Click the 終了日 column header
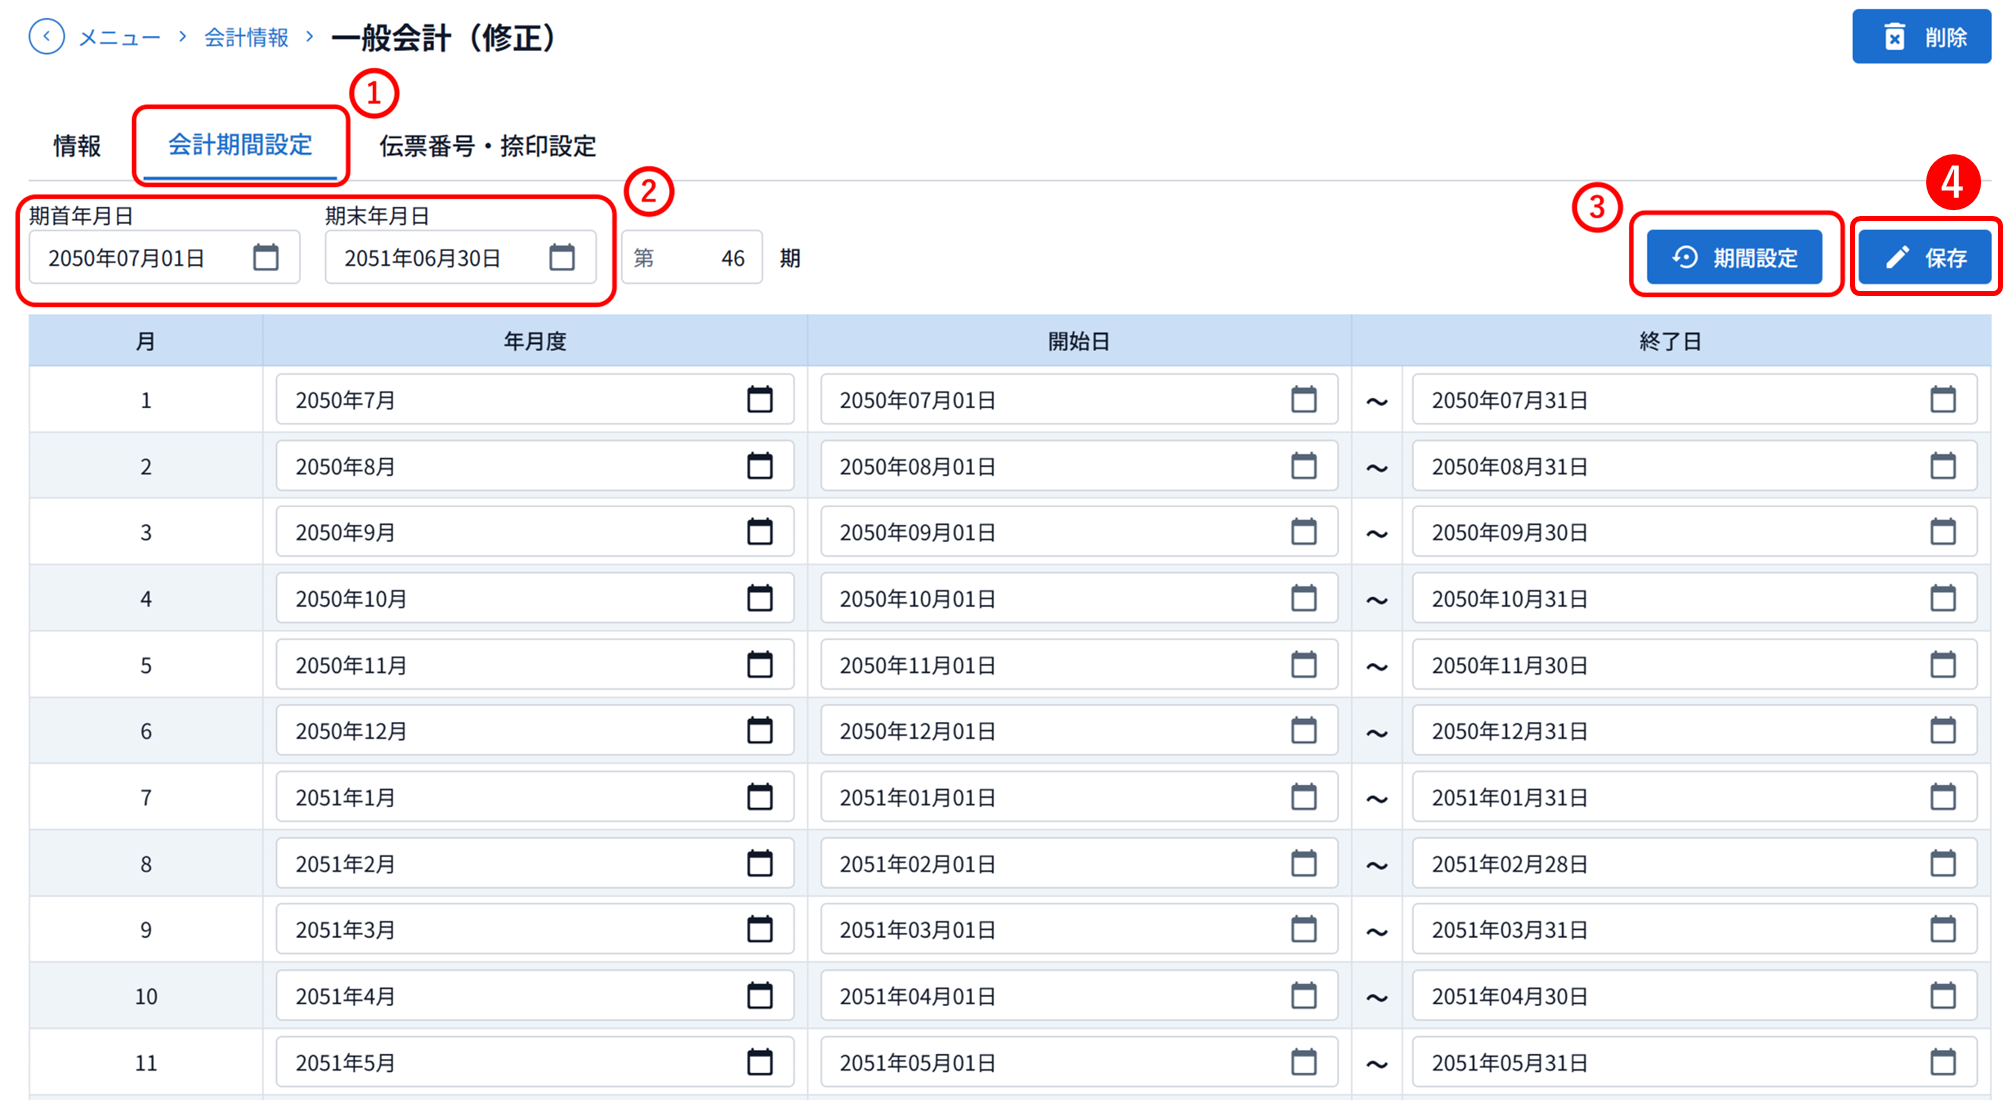Screen dimensions: 2003x1113 [x=1671, y=341]
